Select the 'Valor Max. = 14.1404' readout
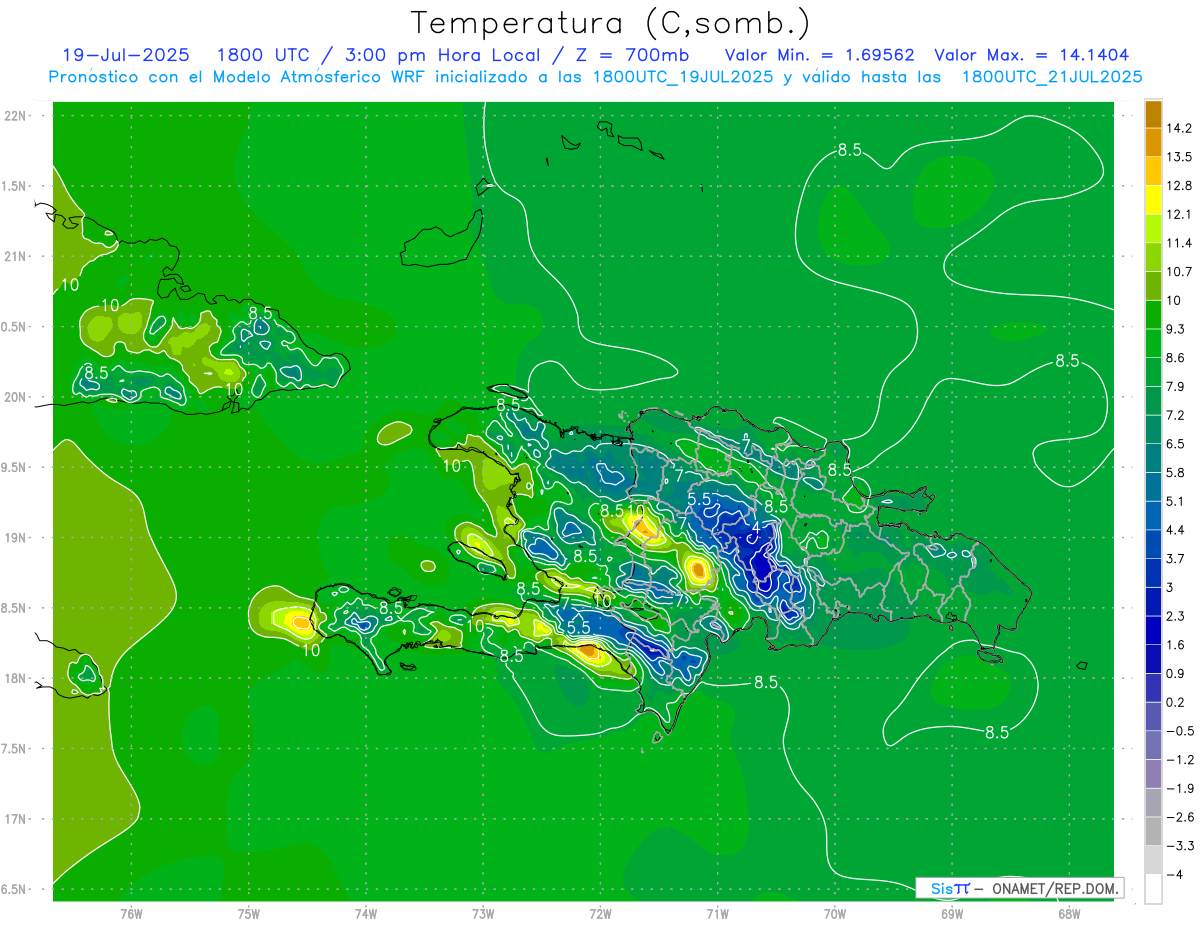This screenshot has width=1200, height=927. (1032, 55)
